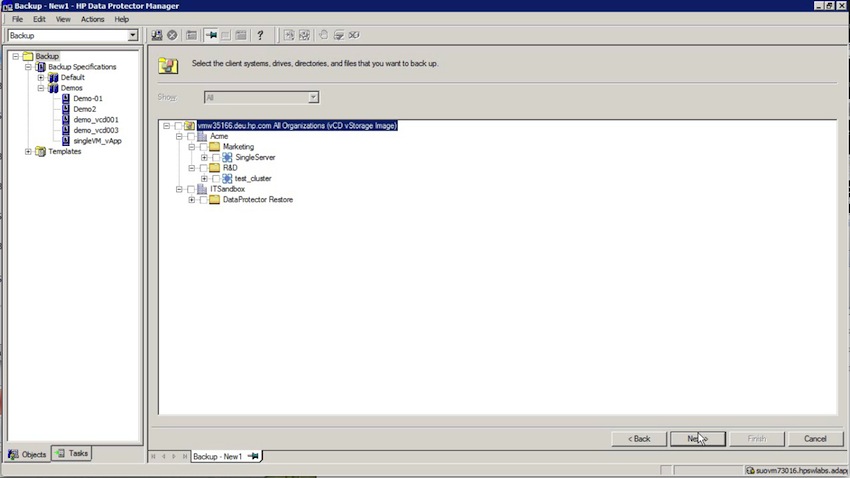Open the File menu

pyautogui.click(x=17, y=19)
